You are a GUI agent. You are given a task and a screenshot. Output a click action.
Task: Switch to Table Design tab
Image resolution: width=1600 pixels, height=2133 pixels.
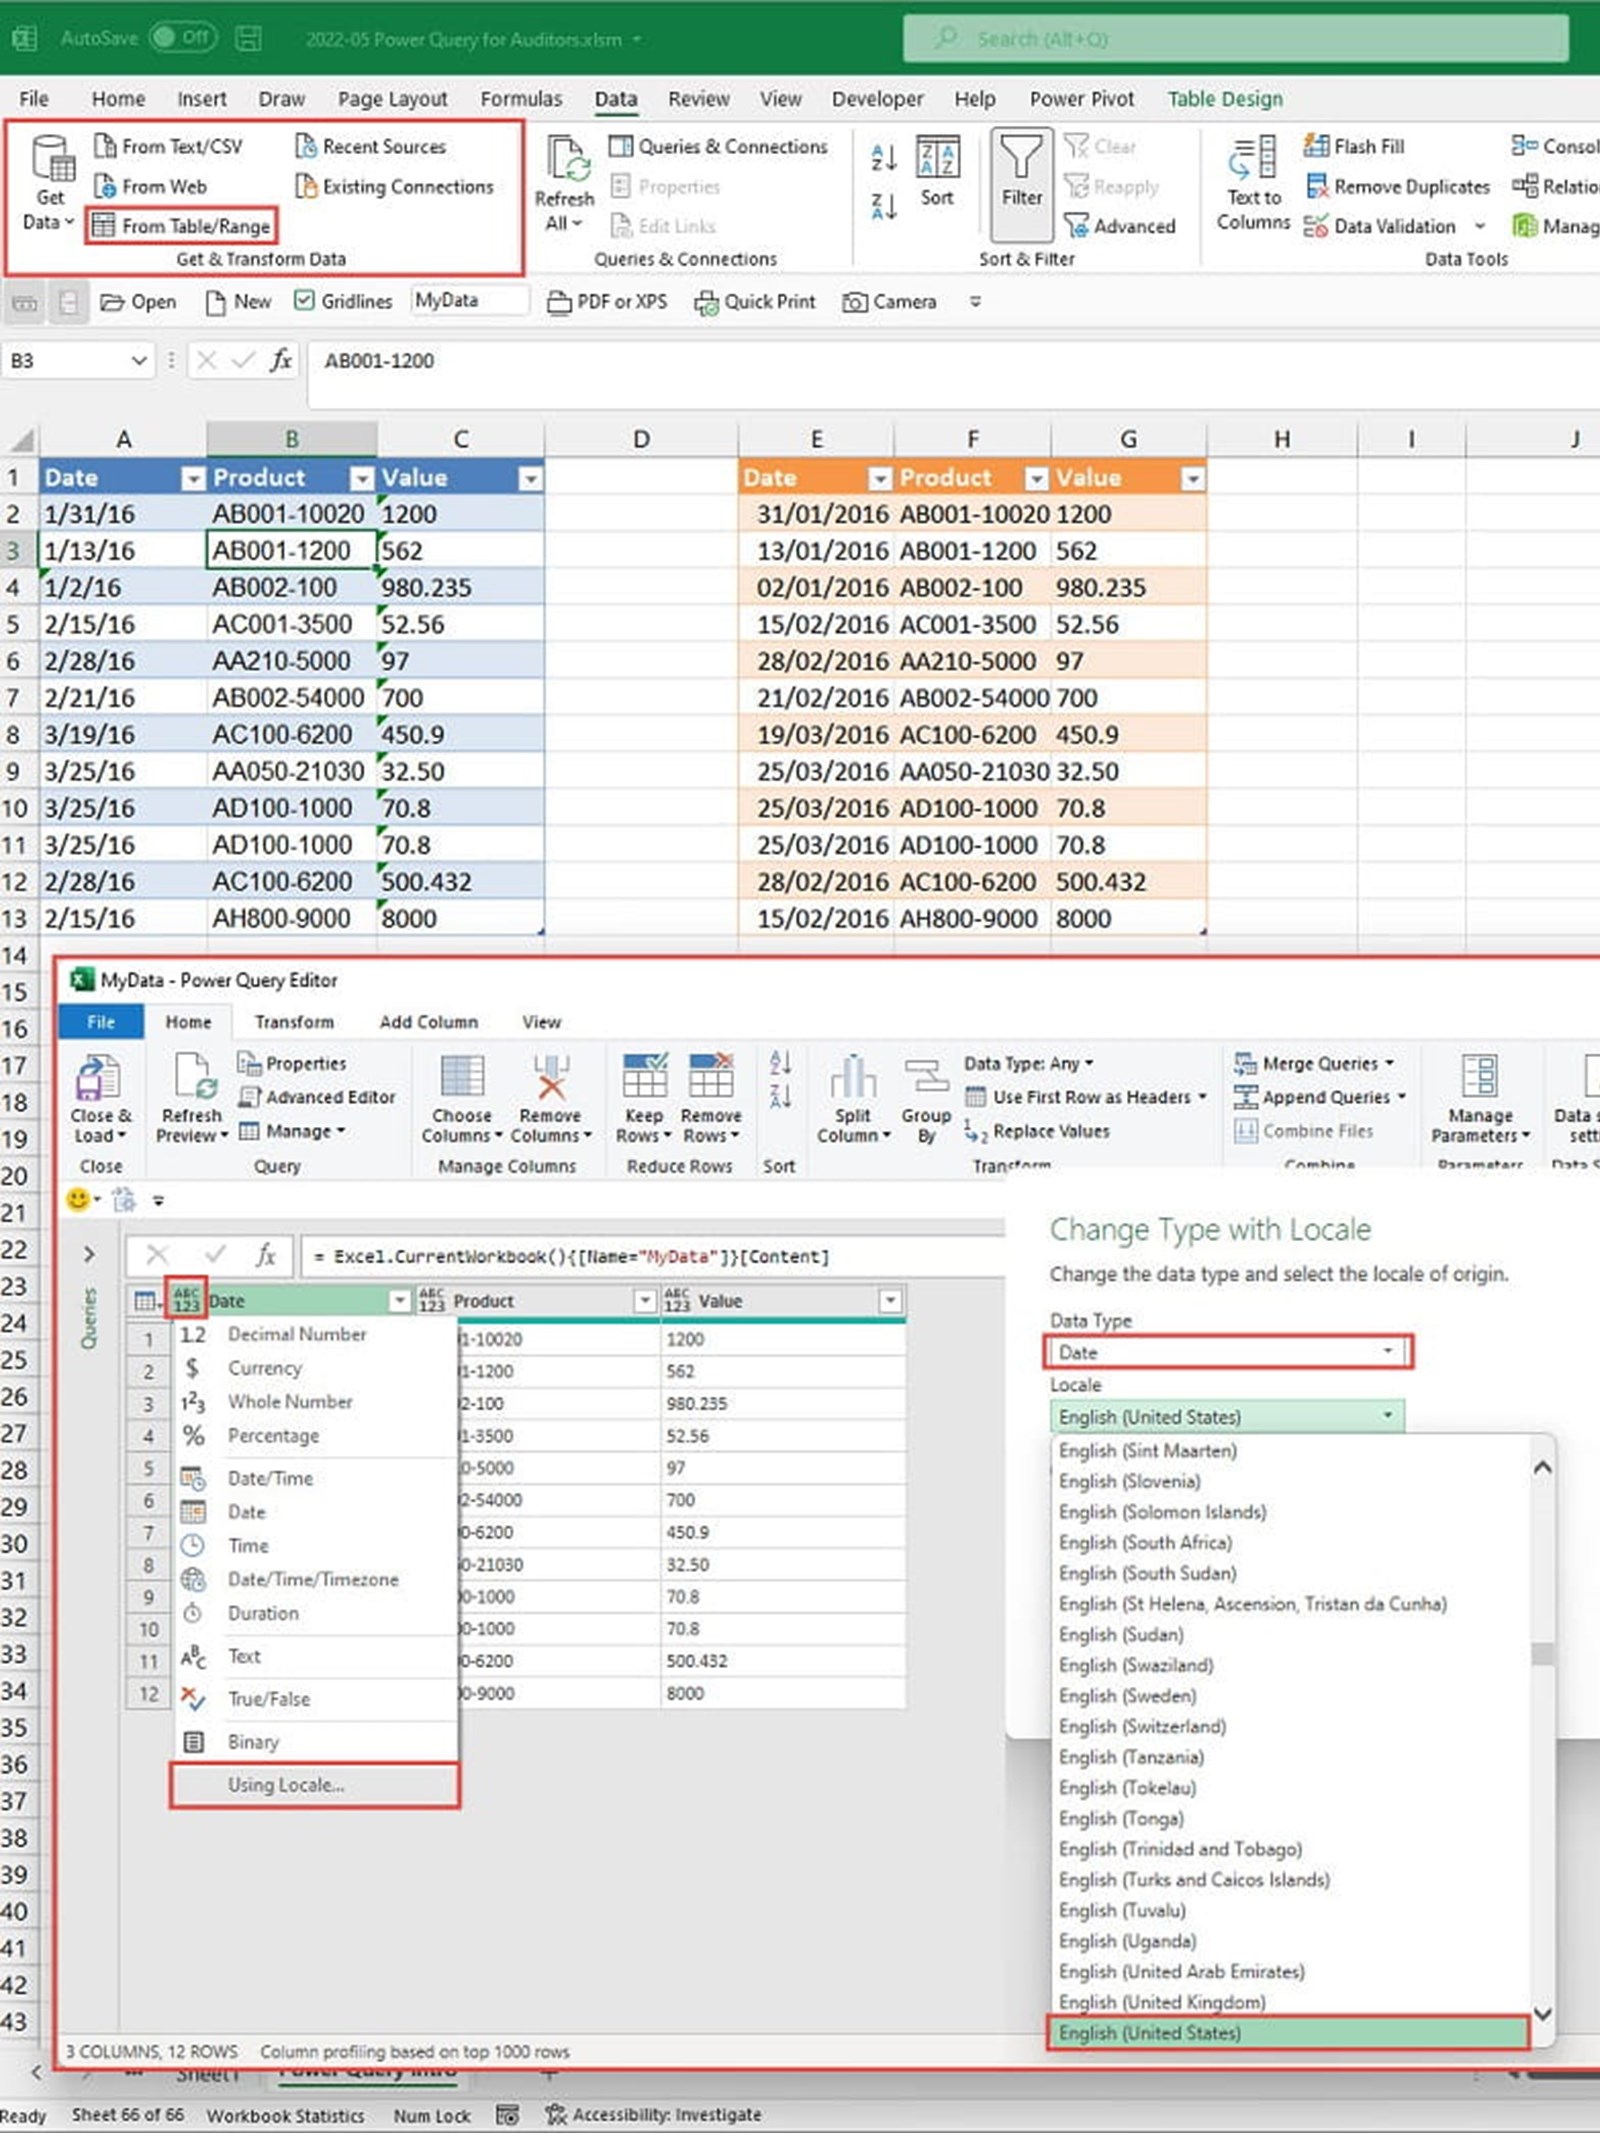(1224, 99)
